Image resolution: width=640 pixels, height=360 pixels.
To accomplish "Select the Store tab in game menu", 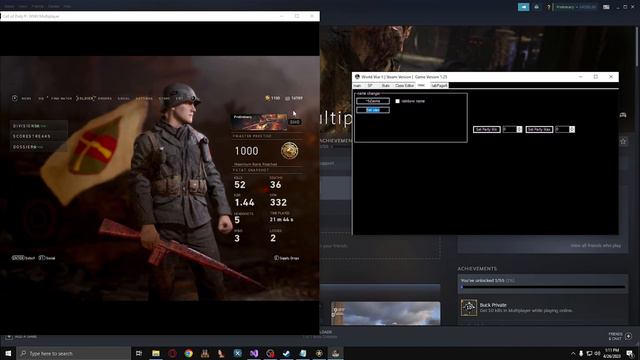I will [164, 98].
